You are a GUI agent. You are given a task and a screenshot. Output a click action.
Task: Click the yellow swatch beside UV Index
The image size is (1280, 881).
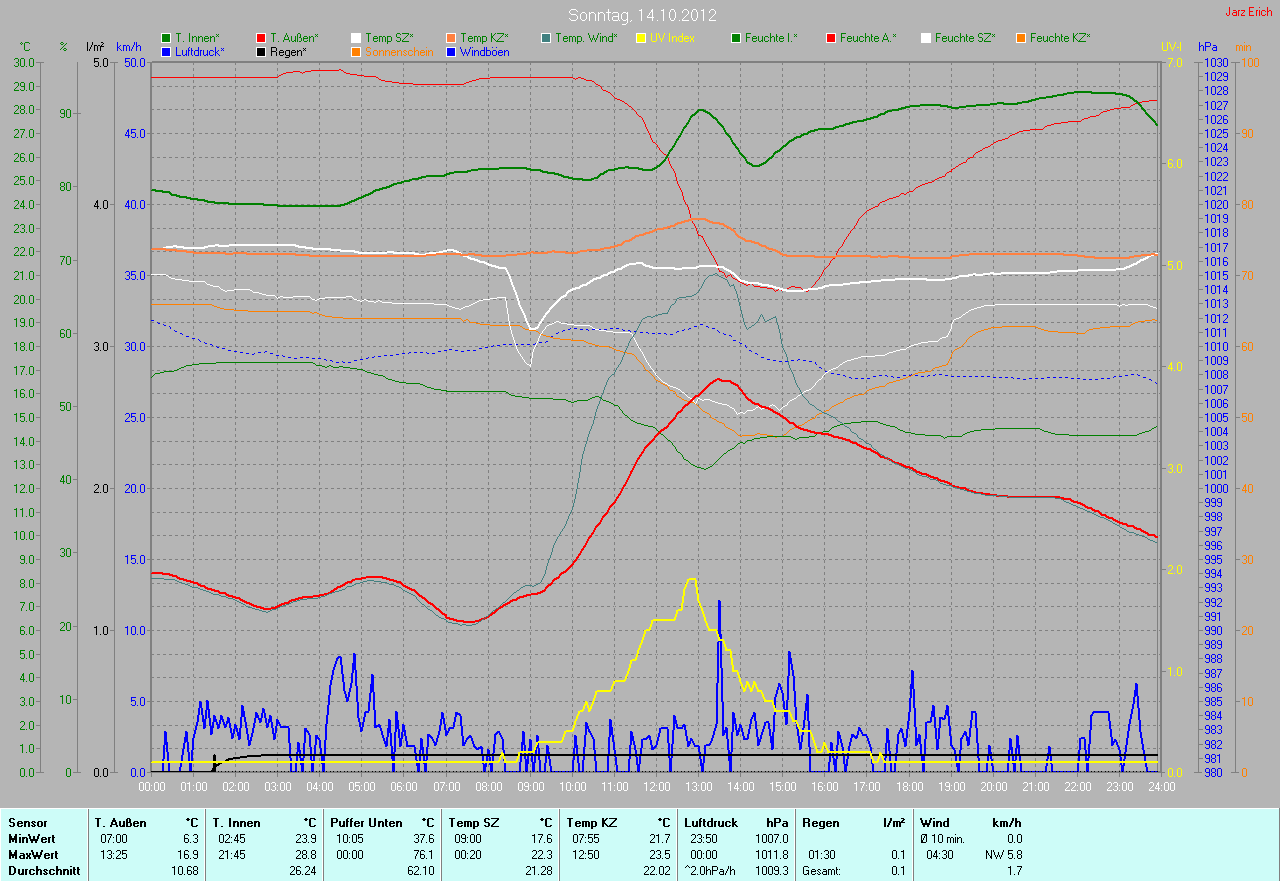click(641, 38)
